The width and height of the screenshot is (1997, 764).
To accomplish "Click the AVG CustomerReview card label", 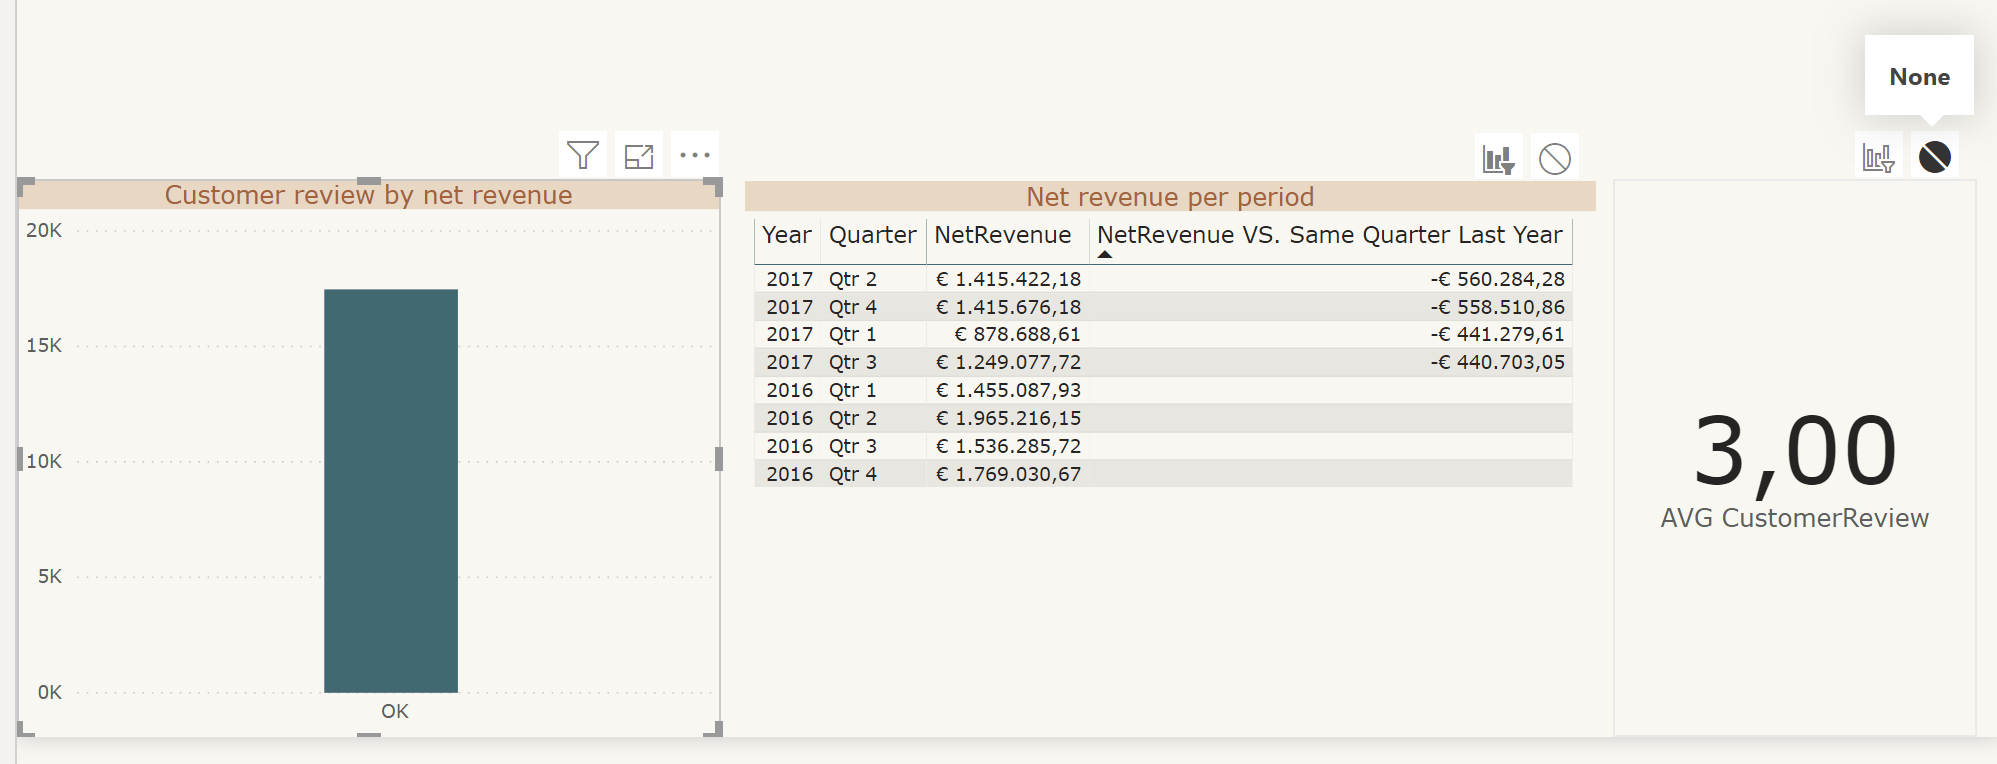I will point(1795,518).
